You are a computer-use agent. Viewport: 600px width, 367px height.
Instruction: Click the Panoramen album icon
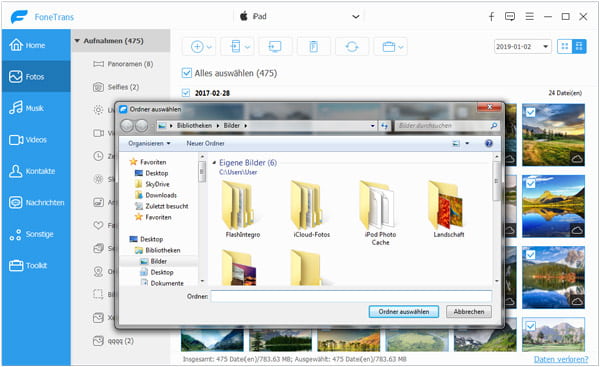tap(98, 64)
